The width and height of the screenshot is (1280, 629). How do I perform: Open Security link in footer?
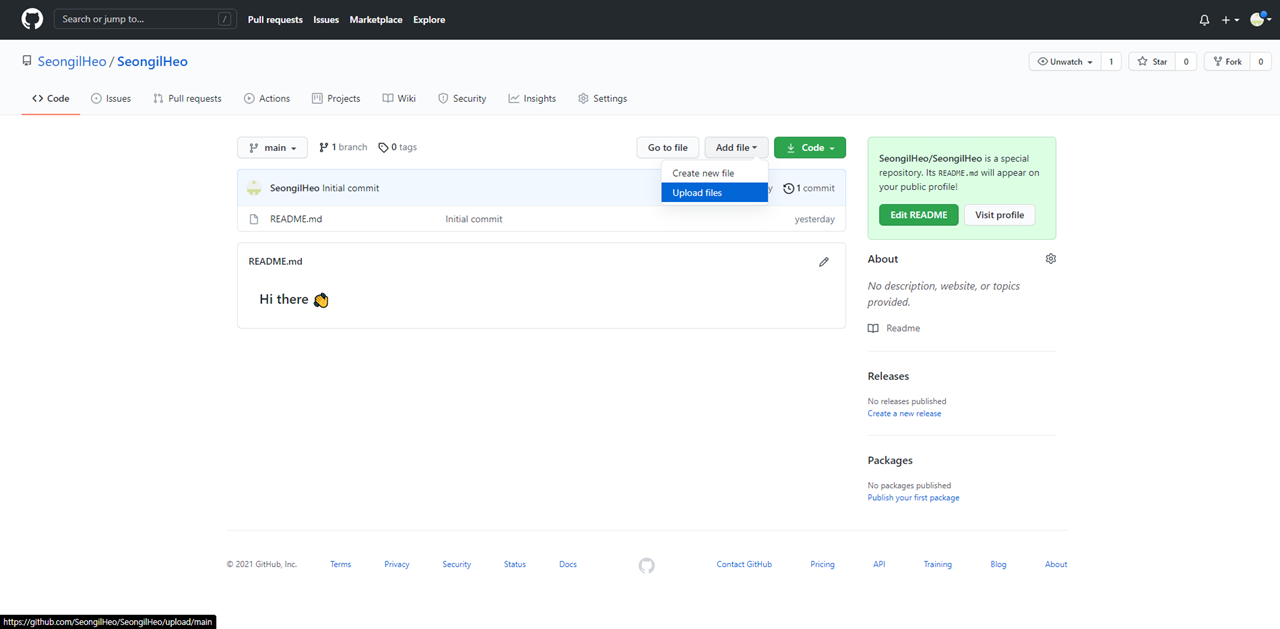point(457,564)
